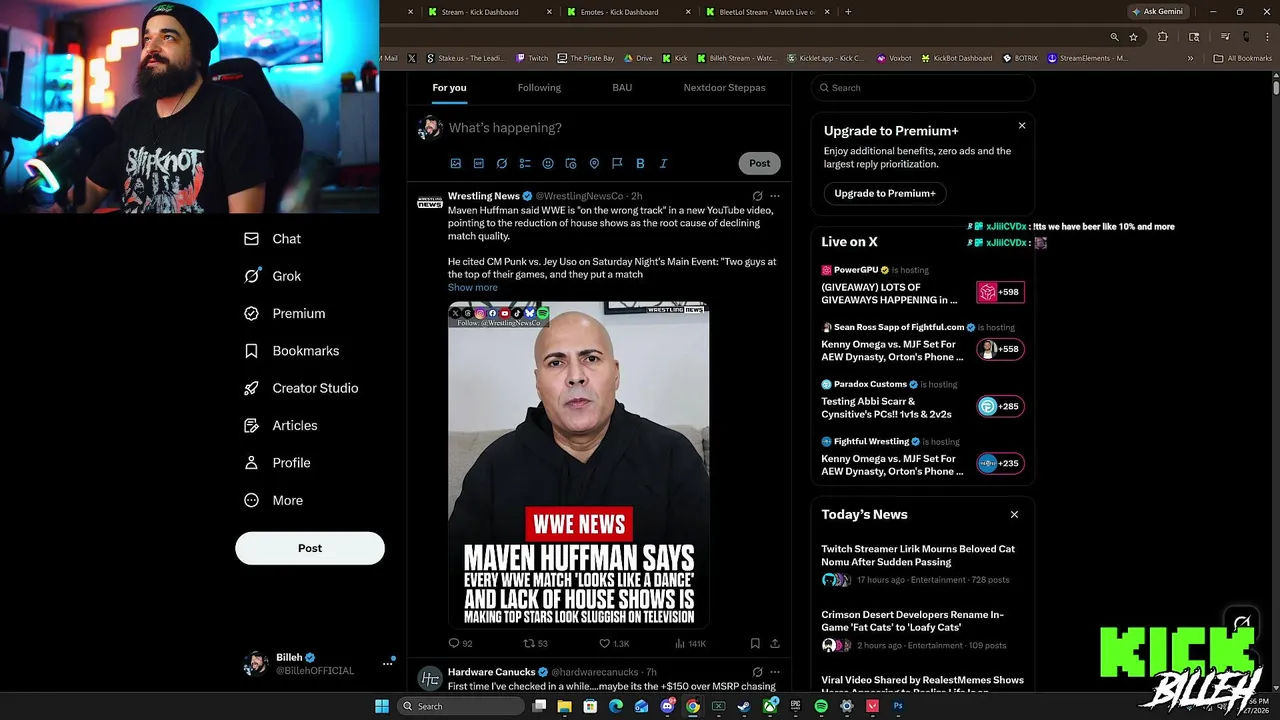Join the PowerGPU live giveaway space

922,287
